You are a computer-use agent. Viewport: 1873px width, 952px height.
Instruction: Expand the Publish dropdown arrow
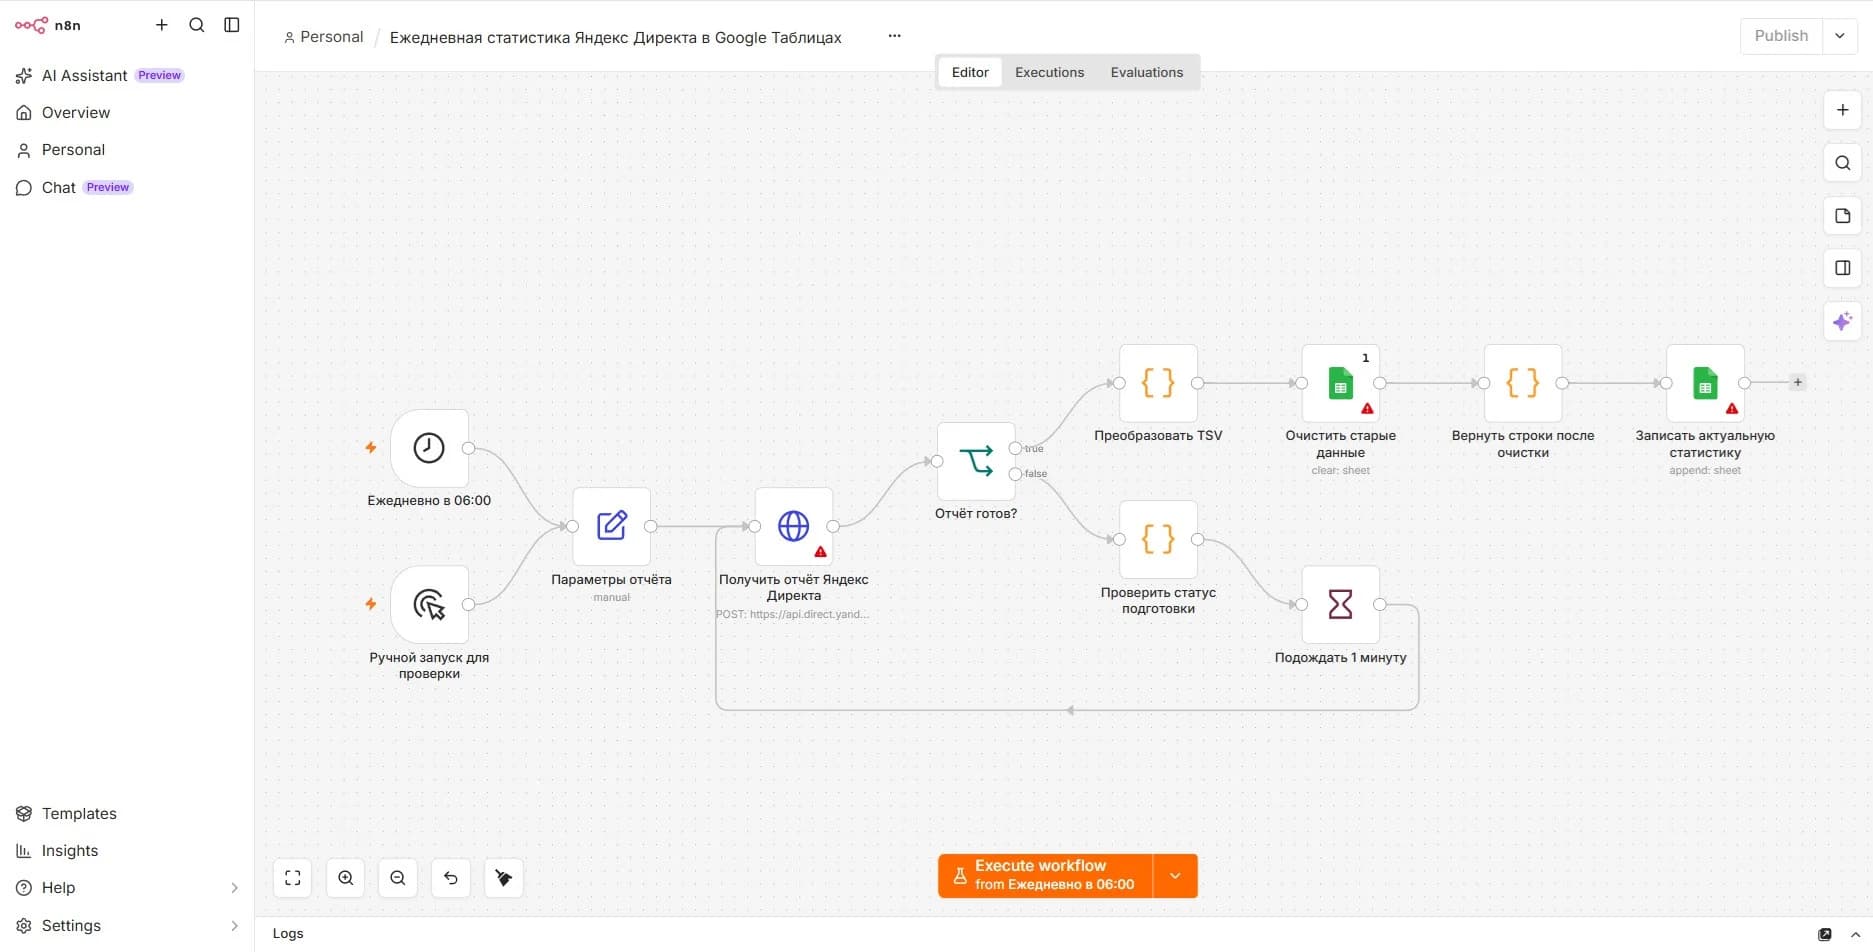1839,36
